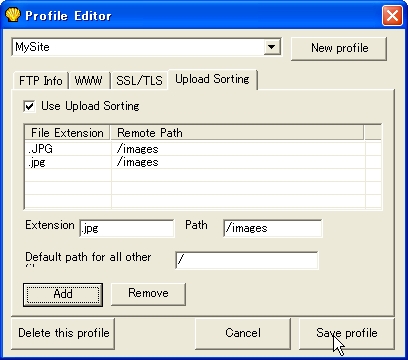Screen dimensions: 408x360
Task: Click the Remote Path column header
Action: coord(237,133)
